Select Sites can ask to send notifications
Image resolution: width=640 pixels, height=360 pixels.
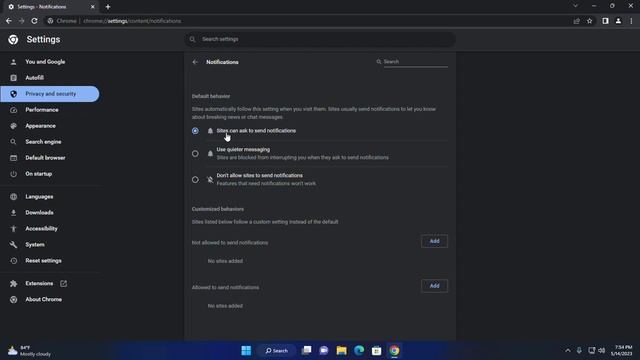click(x=195, y=131)
